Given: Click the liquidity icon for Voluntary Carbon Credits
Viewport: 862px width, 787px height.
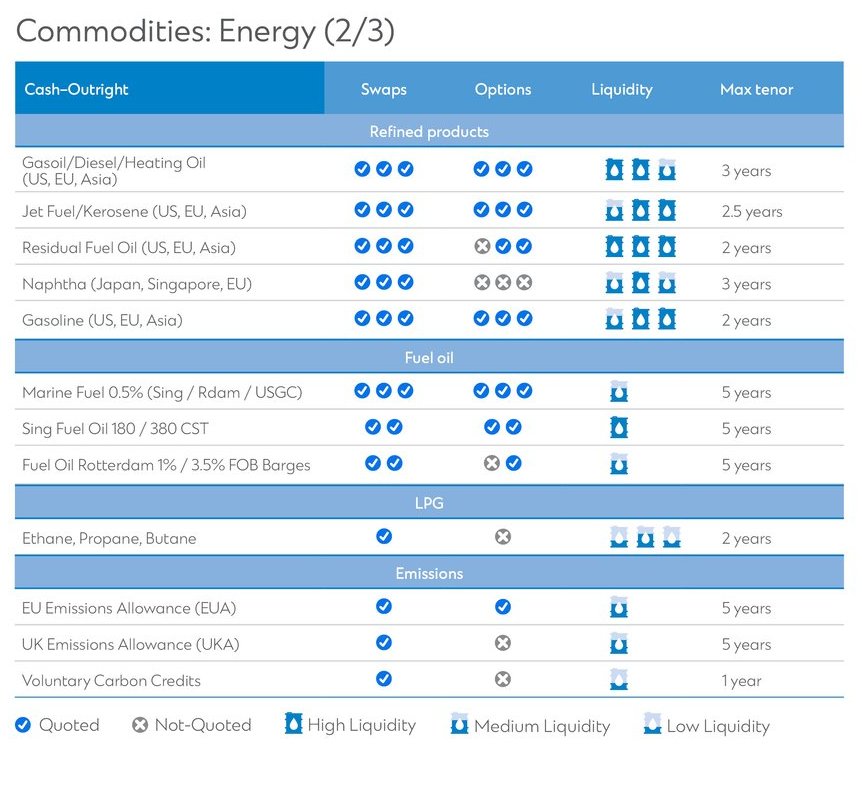Looking at the screenshot, I should coord(619,680).
